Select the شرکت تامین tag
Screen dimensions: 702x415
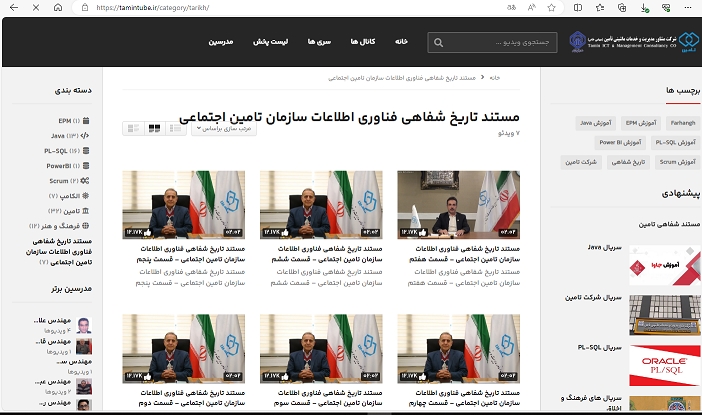pyautogui.click(x=581, y=162)
